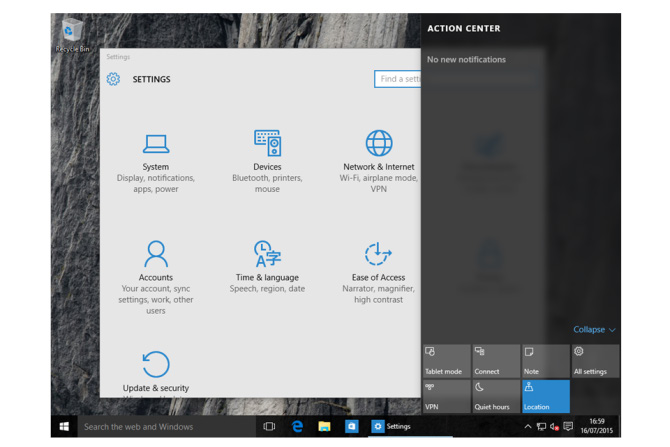Image resolution: width=670 pixels, height=447 pixels.
Task: Click the Action Center tray icon
Action: (x=568, y=426)
